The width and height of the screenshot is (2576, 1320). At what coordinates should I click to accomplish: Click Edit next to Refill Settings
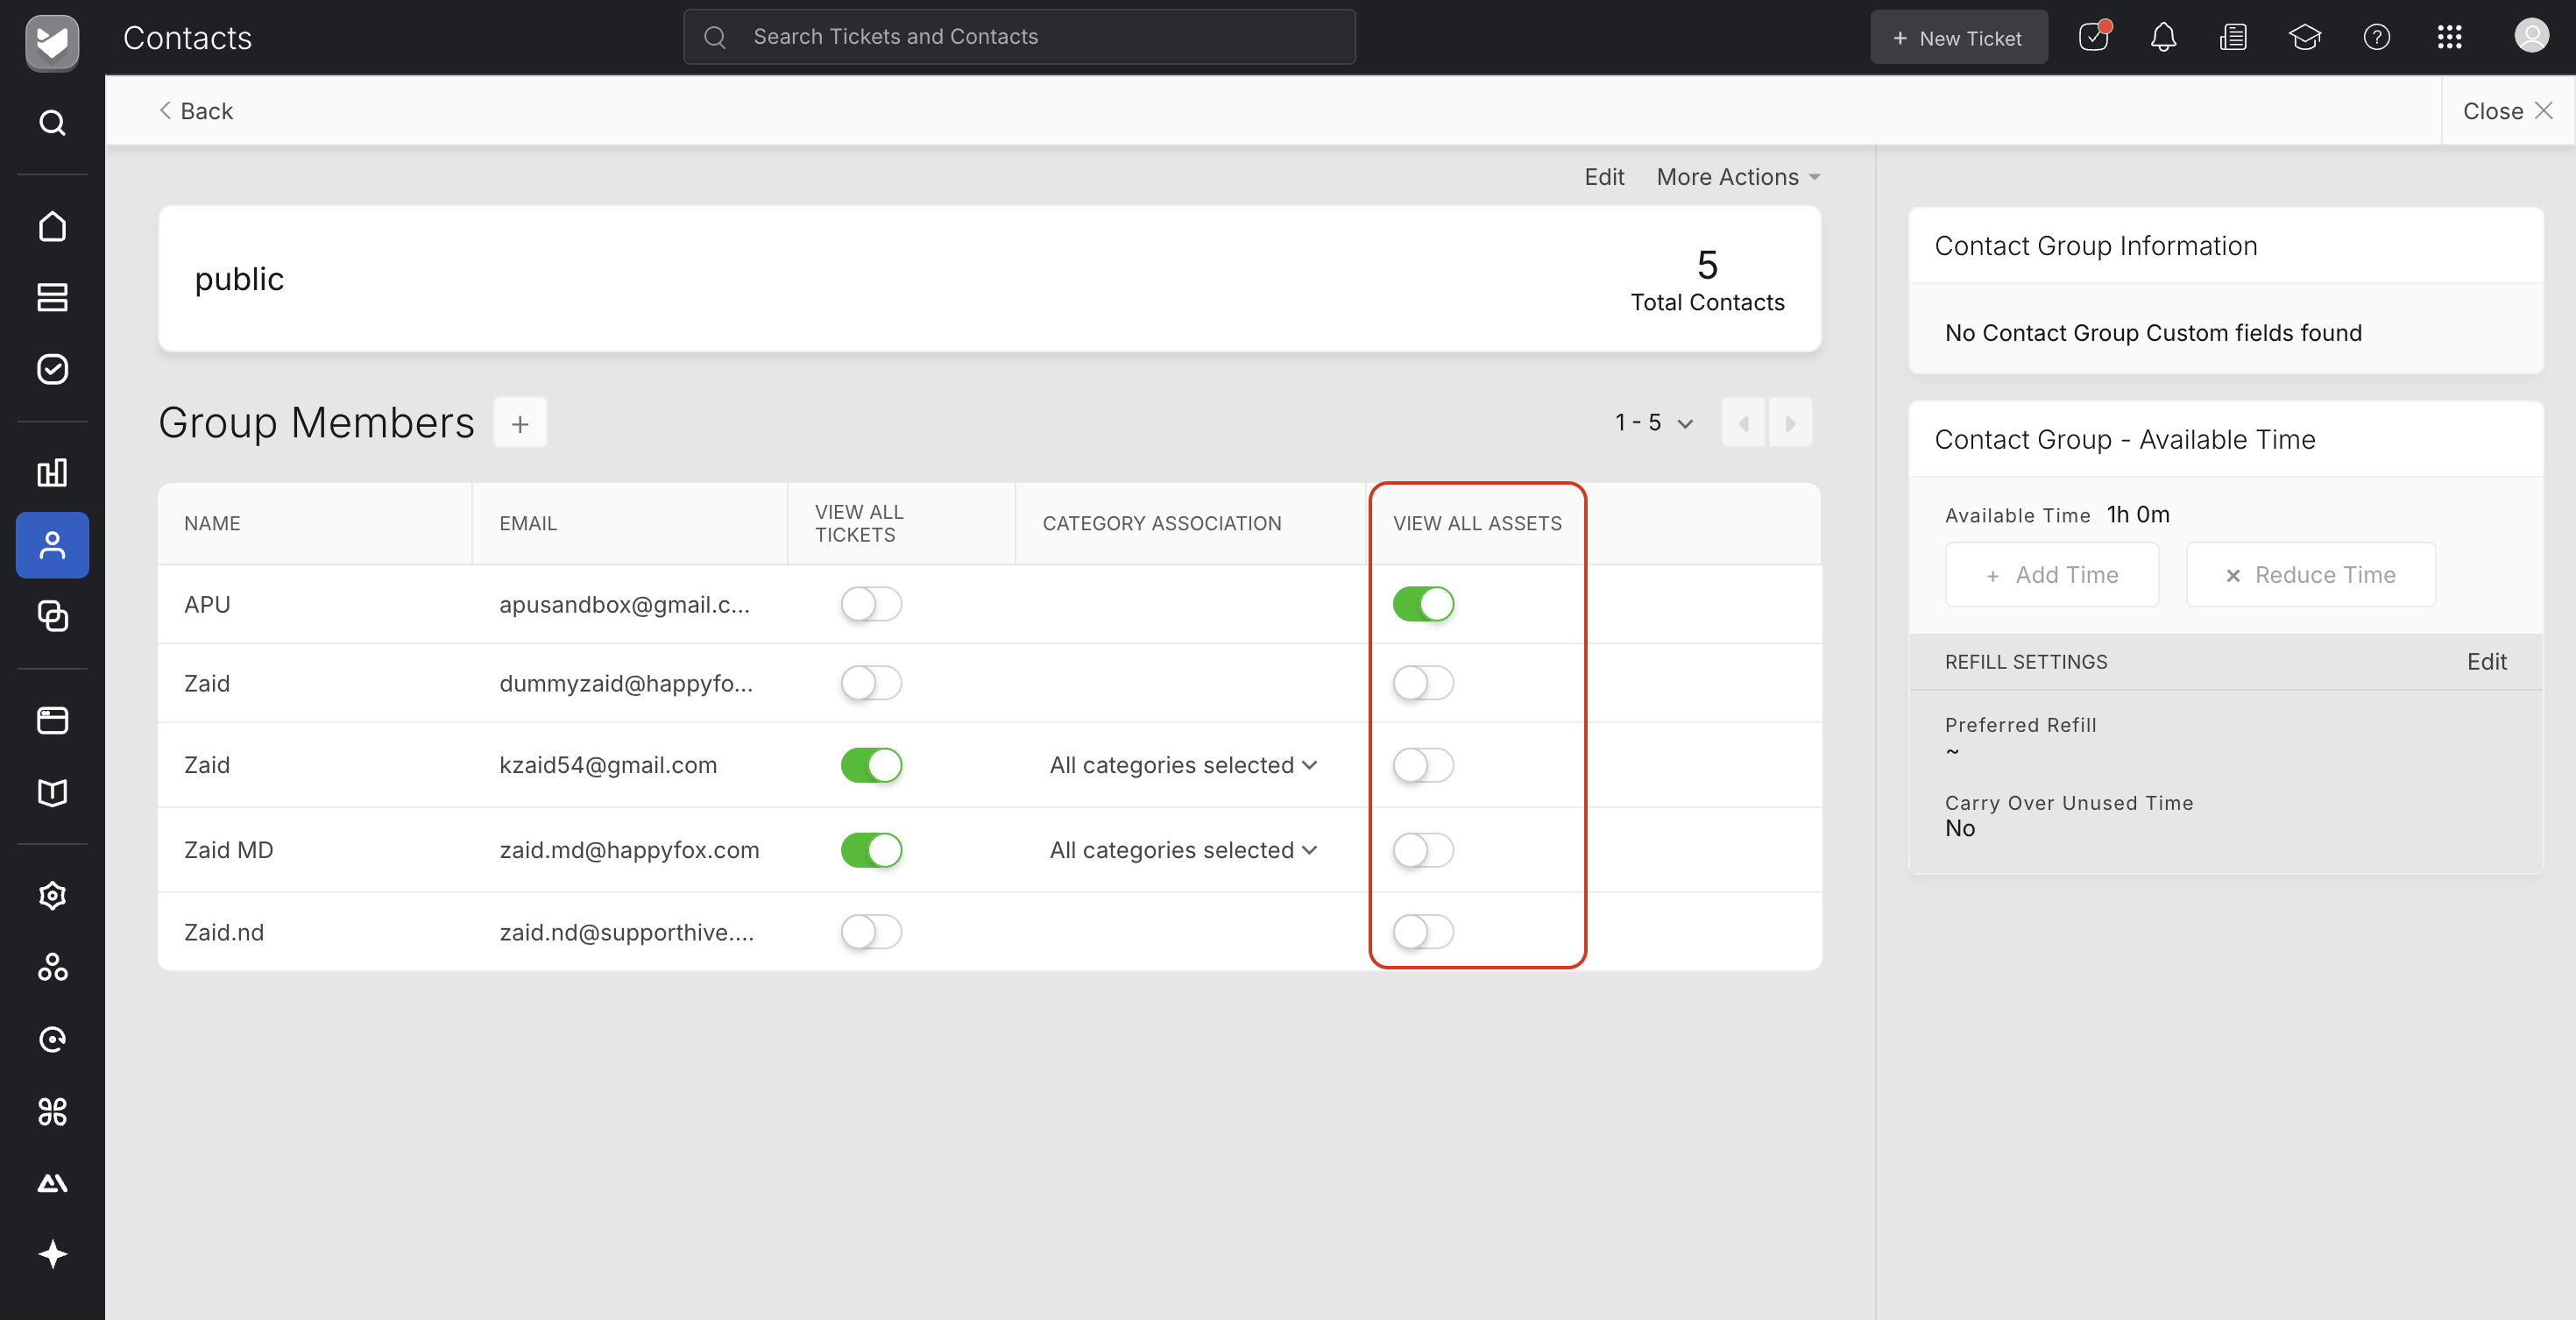click(x=2486, y=661)
